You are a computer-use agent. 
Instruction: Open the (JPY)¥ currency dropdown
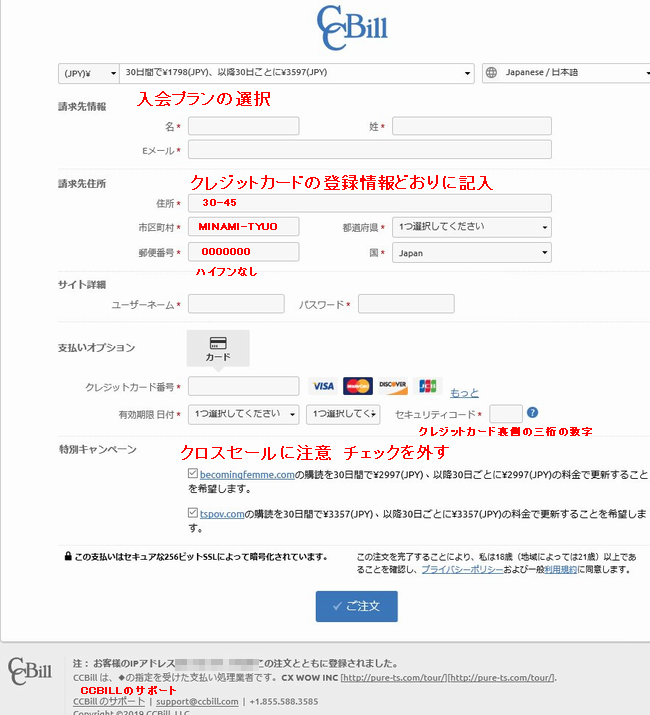(x=87, y=73)
